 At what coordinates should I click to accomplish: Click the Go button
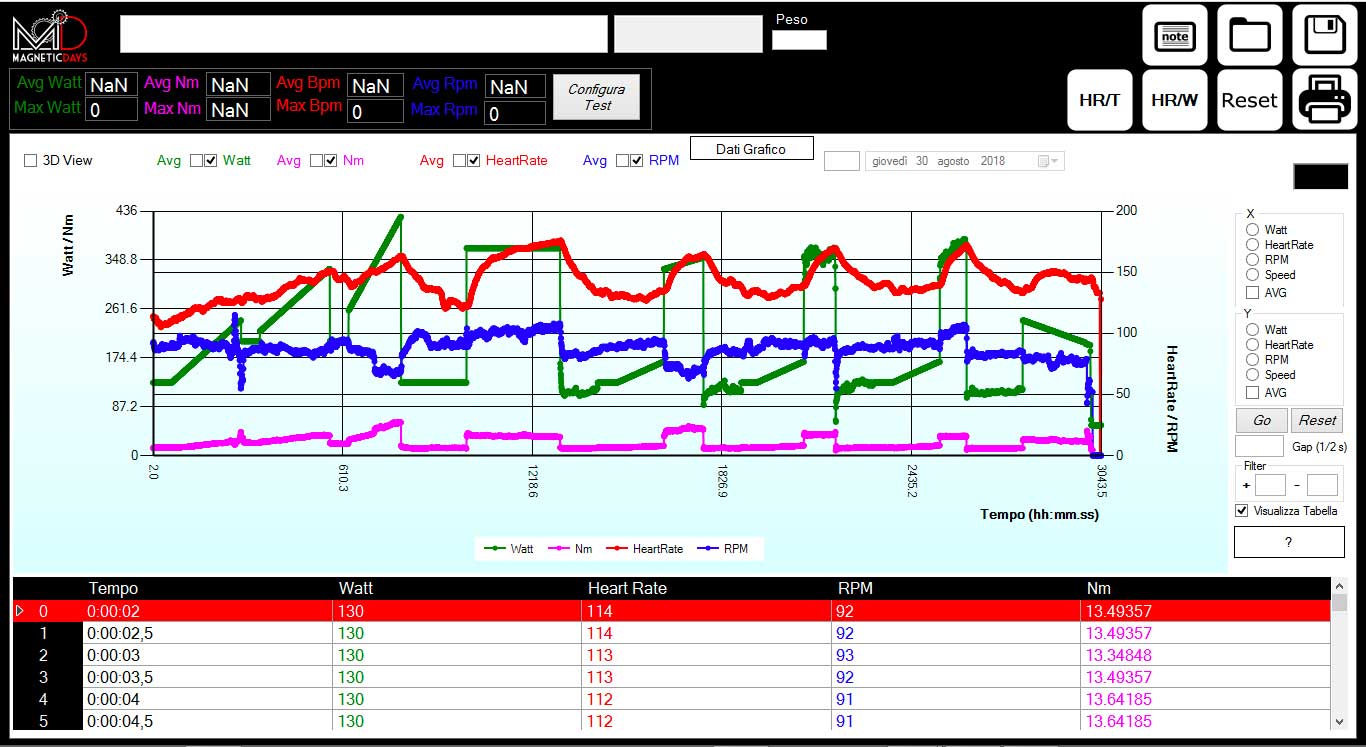coord(1262,420)
